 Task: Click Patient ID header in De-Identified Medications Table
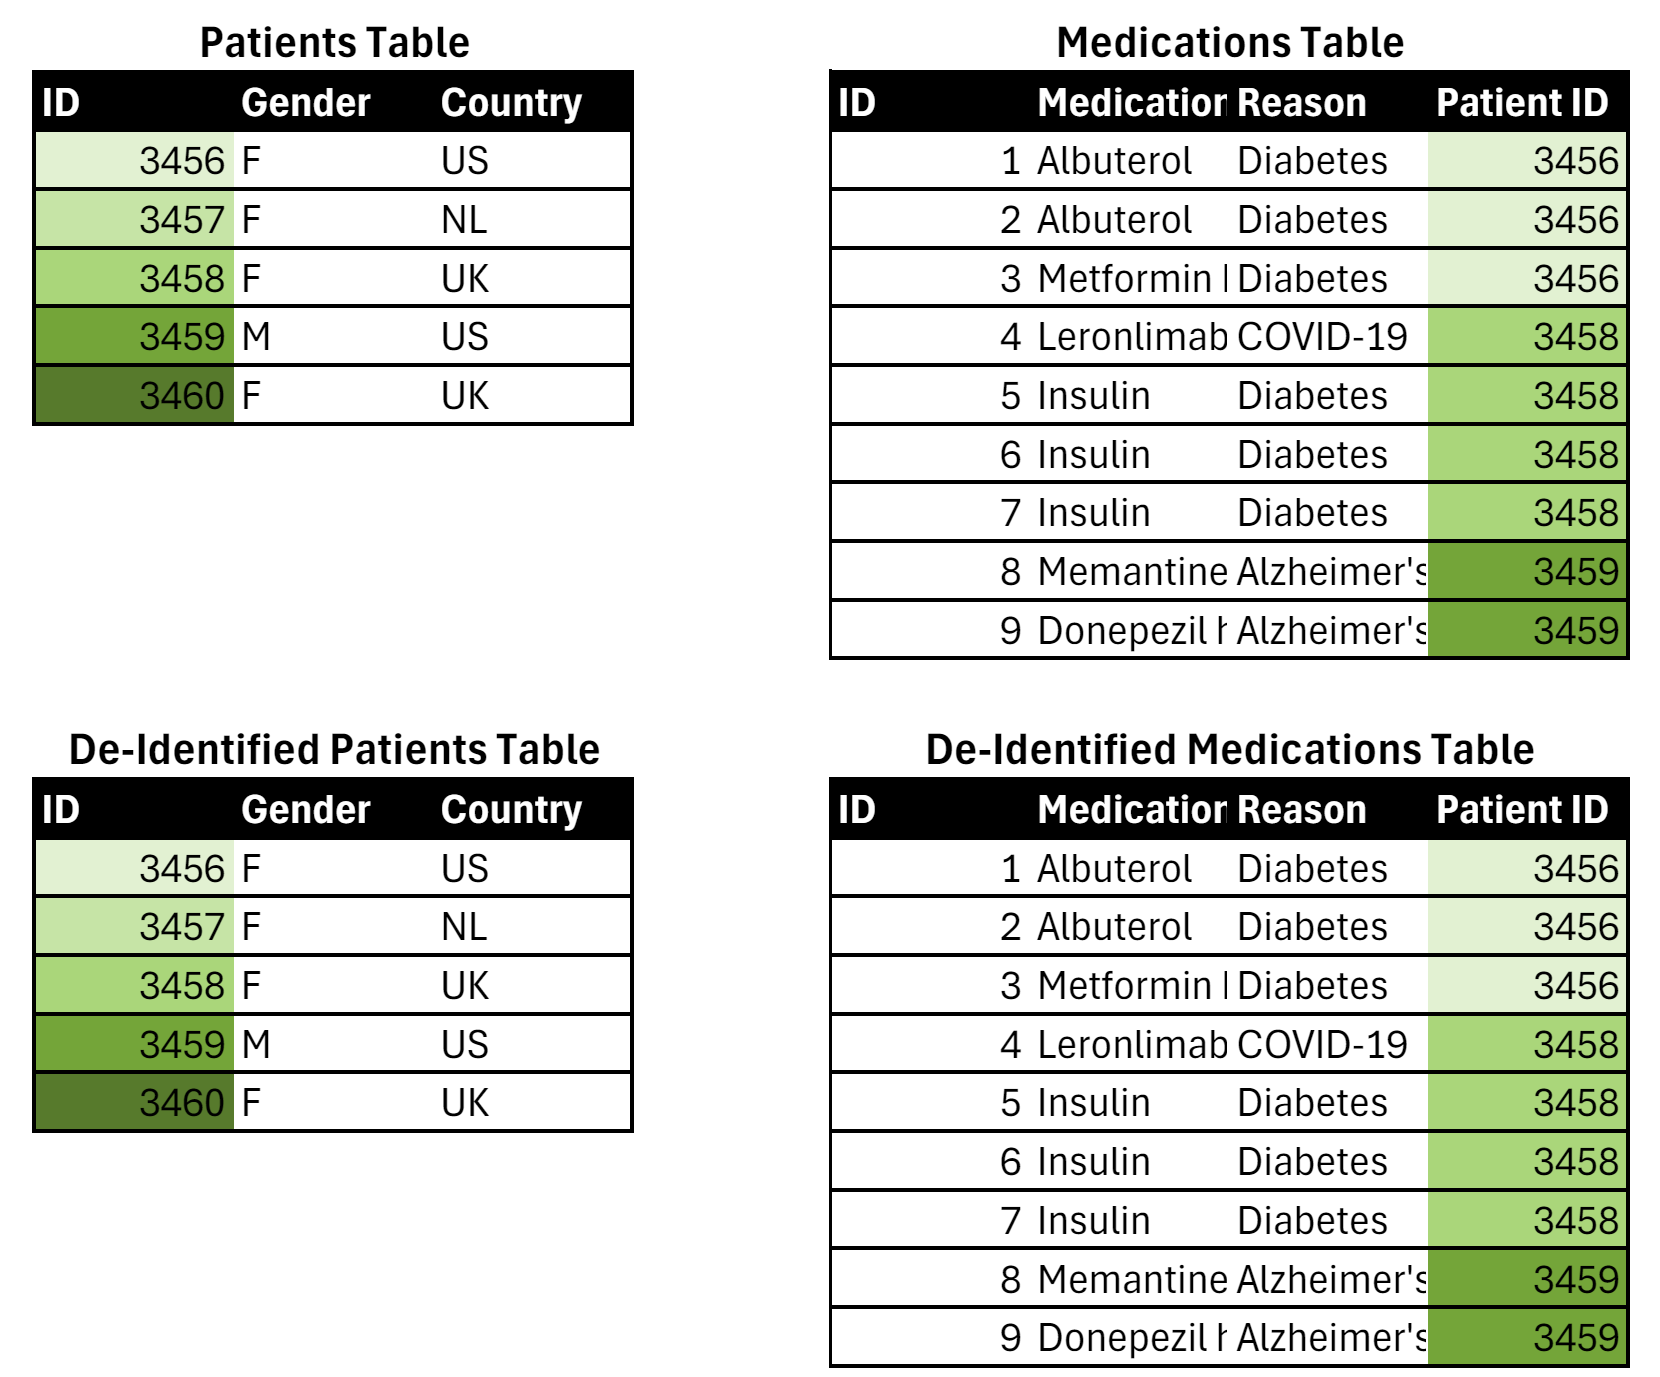tap(1522, 810)
